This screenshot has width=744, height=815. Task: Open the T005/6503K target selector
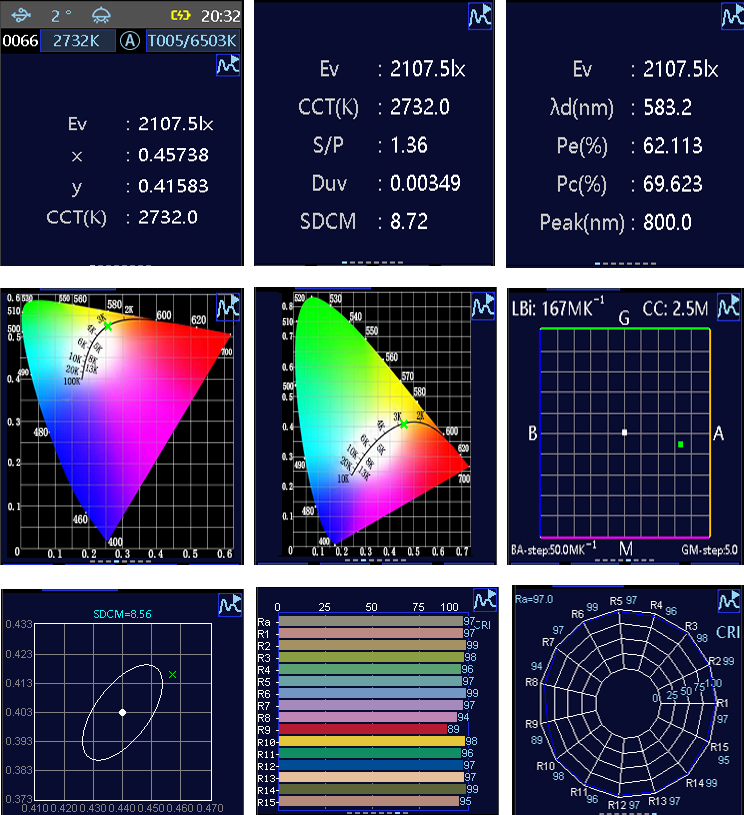(192, 41)
